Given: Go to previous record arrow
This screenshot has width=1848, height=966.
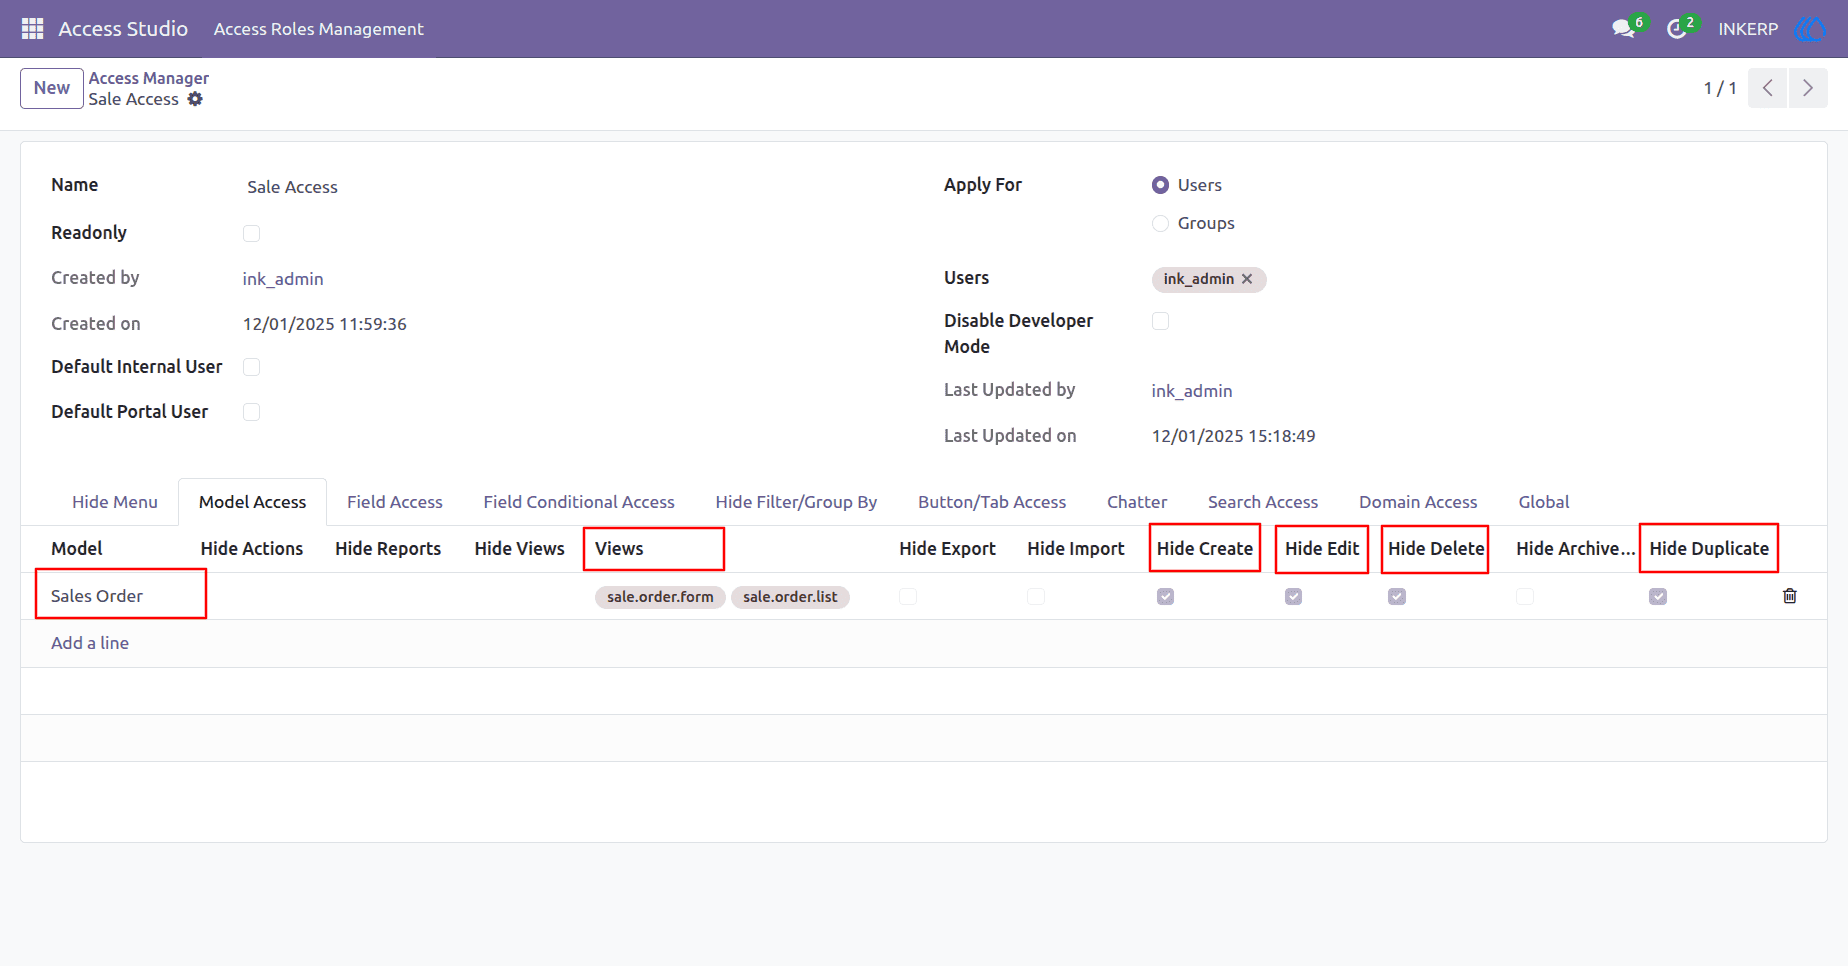Looking at the screenshot, I should (x=1767, y=88).
